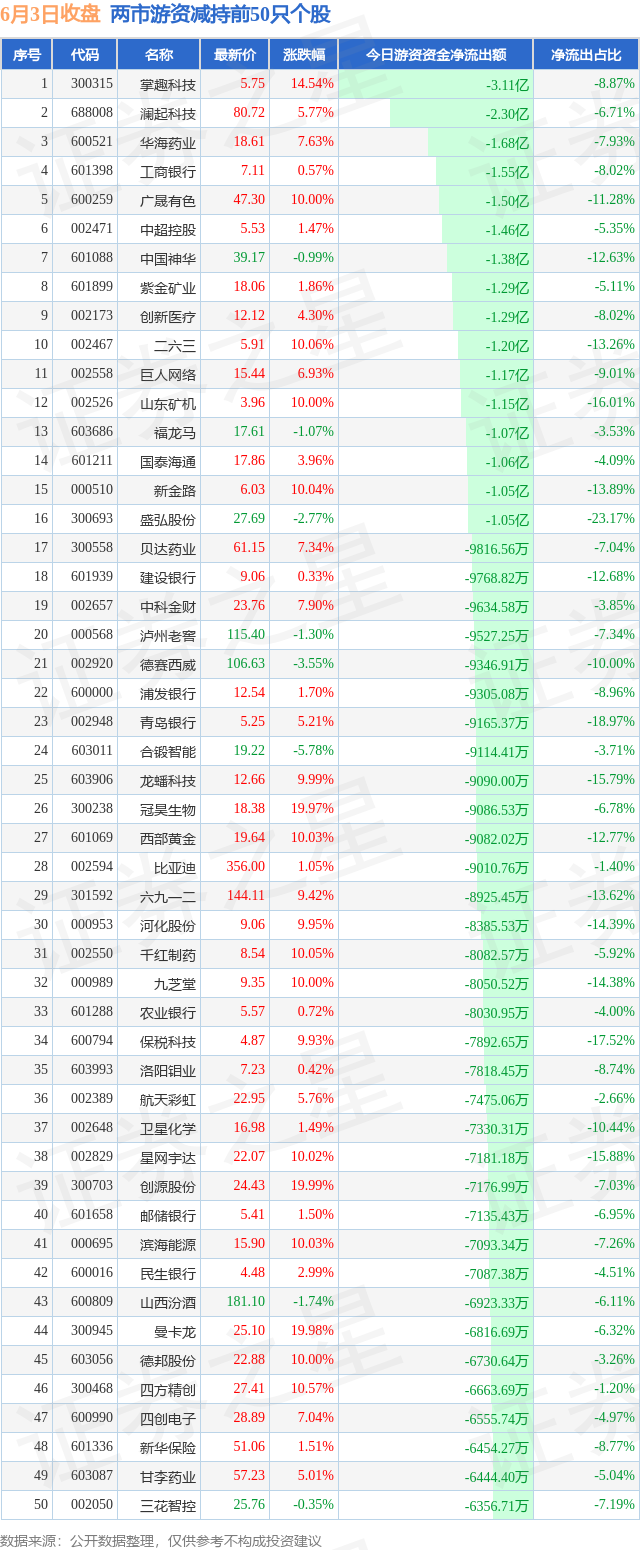Select 山西汾酒 price 181.10

(x=244, y=1302)
